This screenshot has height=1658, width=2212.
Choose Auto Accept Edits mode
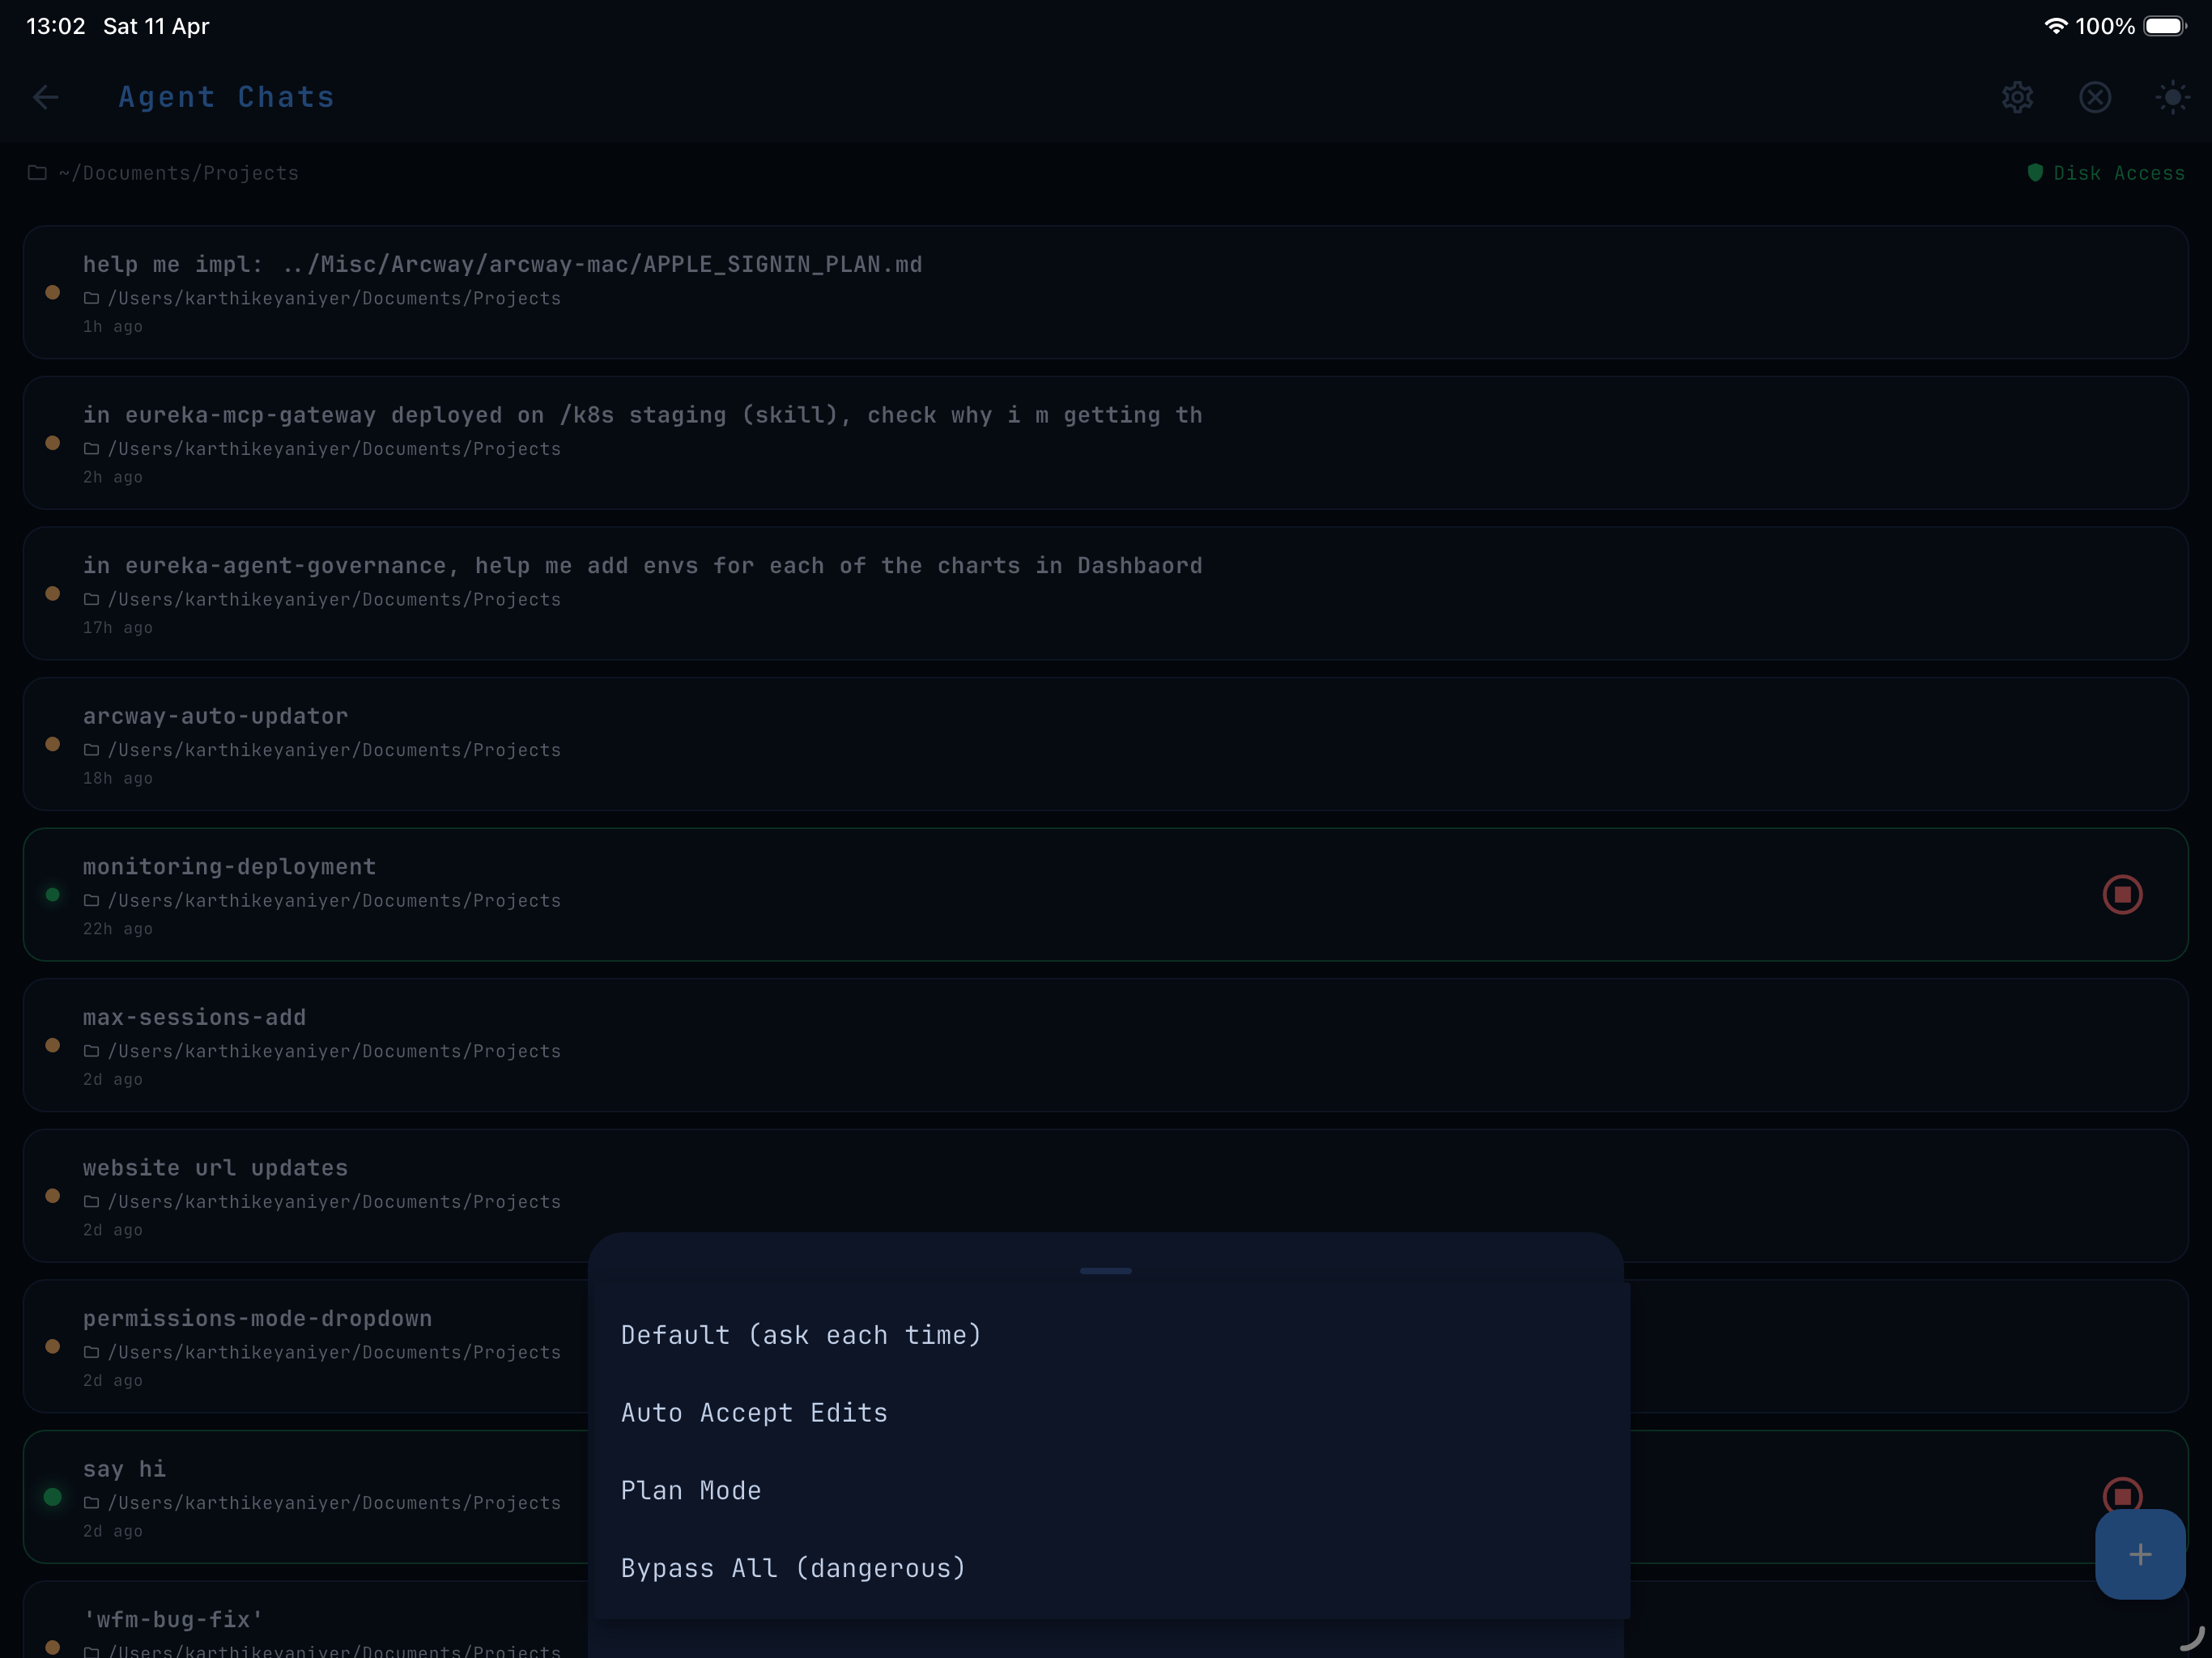[x=1110, y=1413]
